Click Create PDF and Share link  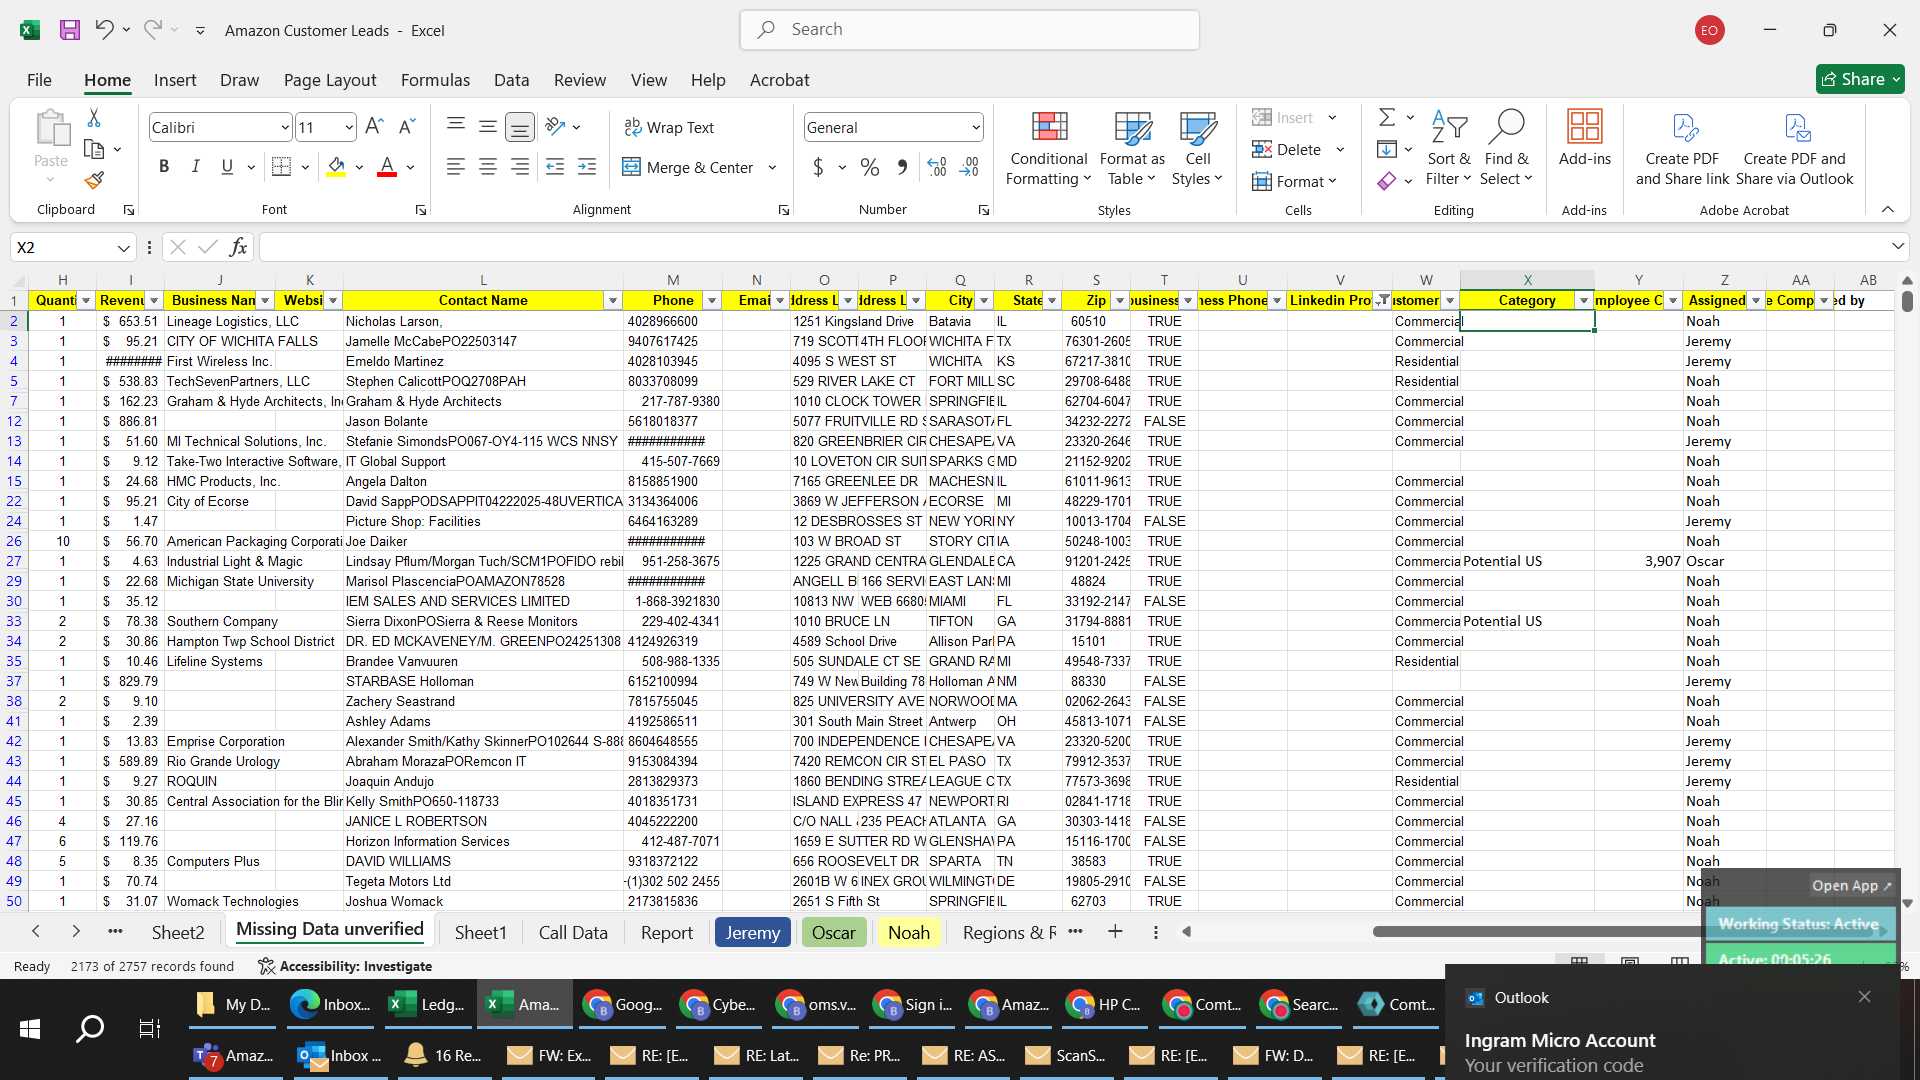pyautogui.click(x=1682, y=147)
